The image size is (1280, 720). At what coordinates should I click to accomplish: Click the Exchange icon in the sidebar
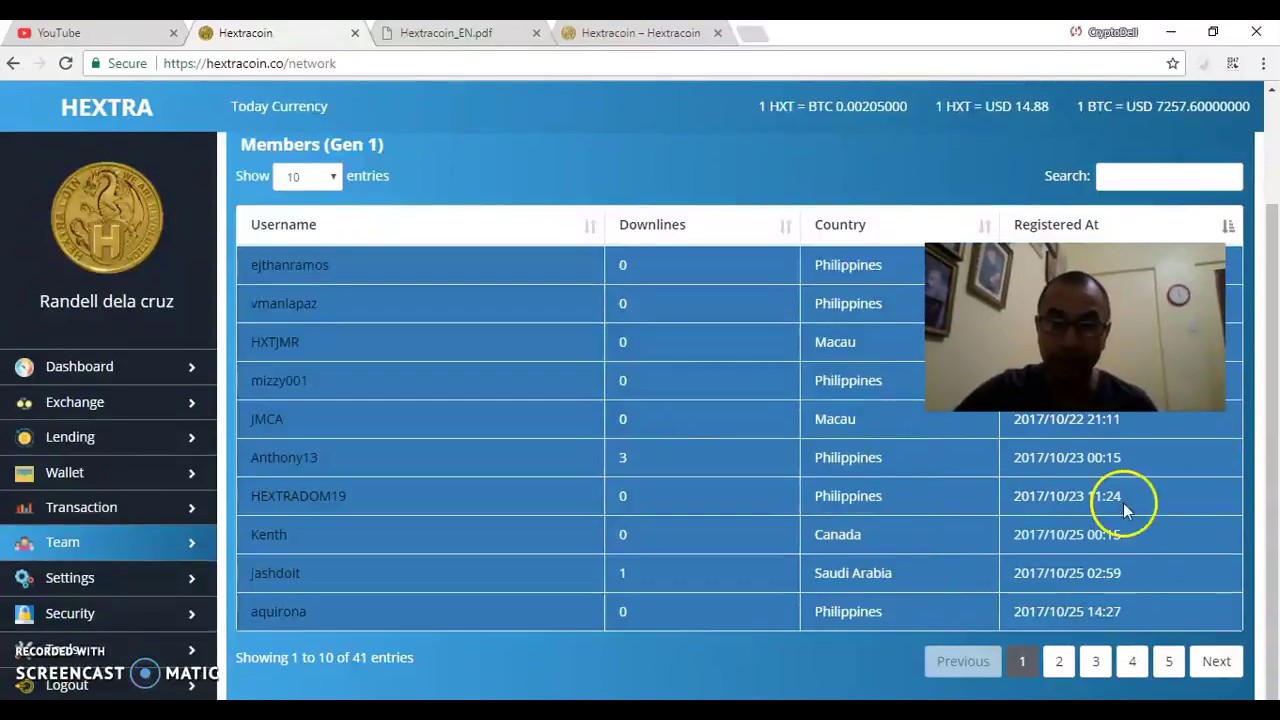(x=24, y=402)
